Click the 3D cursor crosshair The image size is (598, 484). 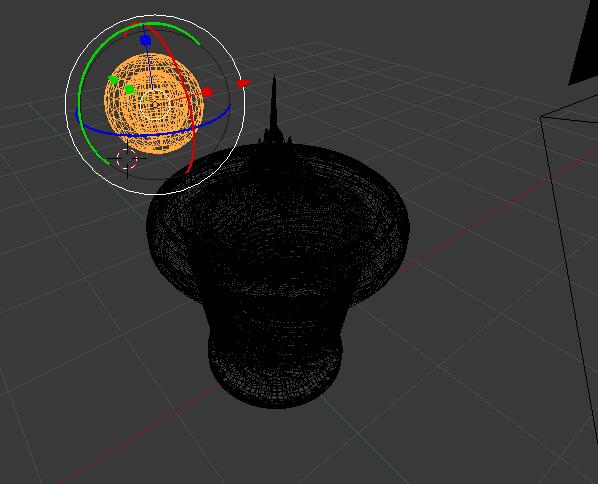[126, 159]
